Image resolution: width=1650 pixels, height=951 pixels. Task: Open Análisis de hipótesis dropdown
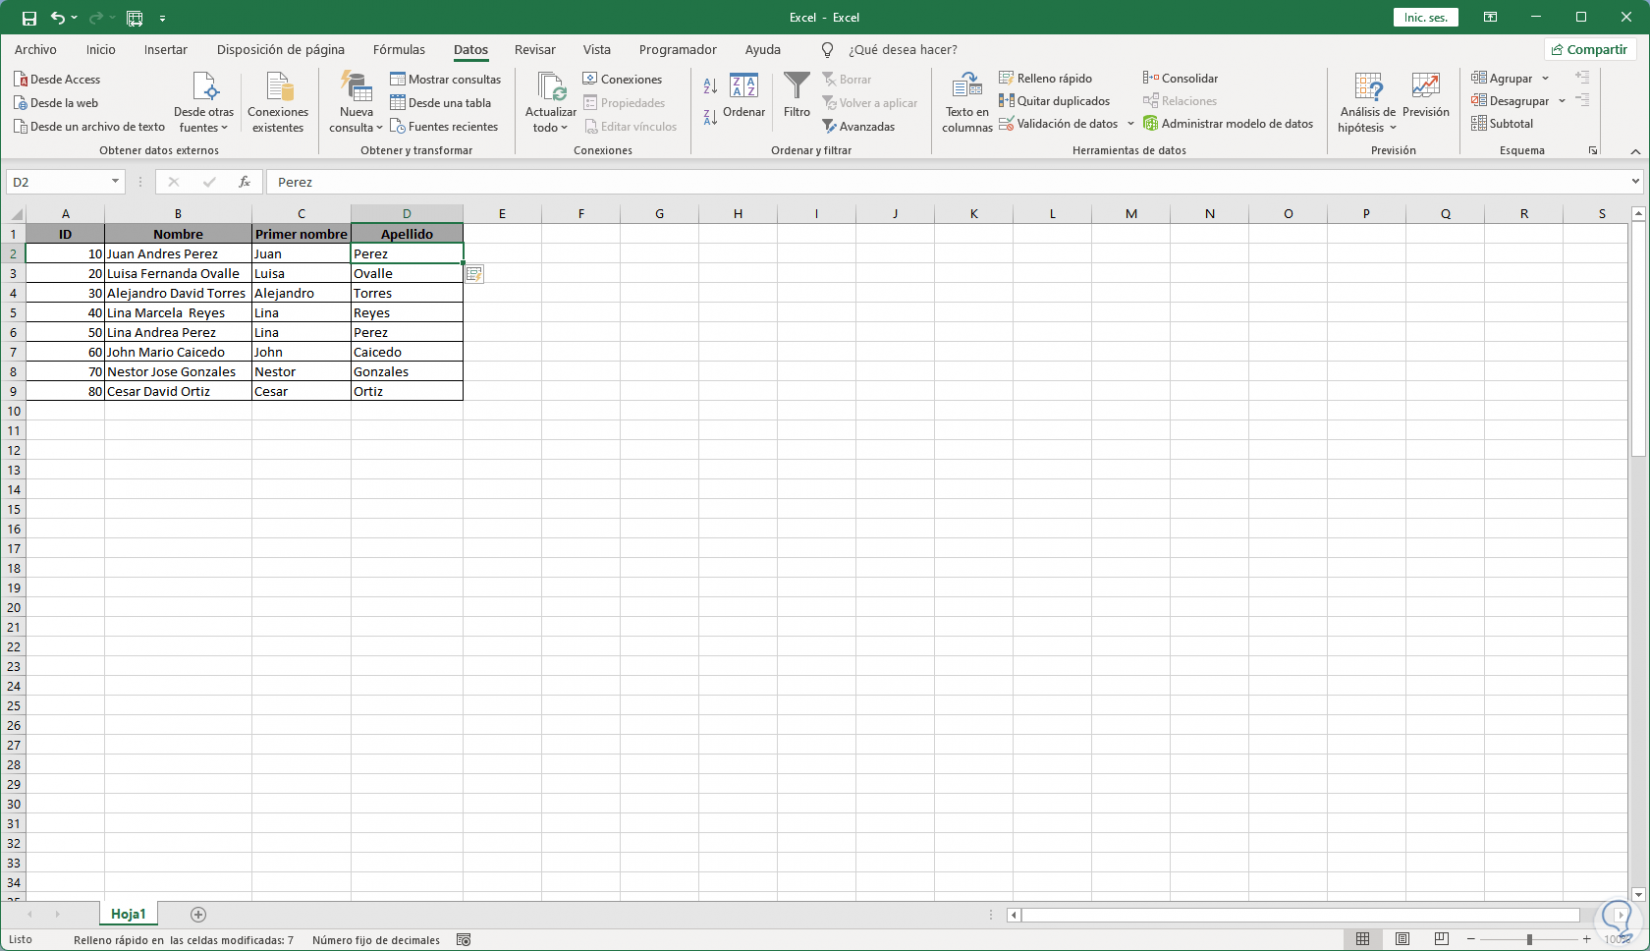(1367, 103)
